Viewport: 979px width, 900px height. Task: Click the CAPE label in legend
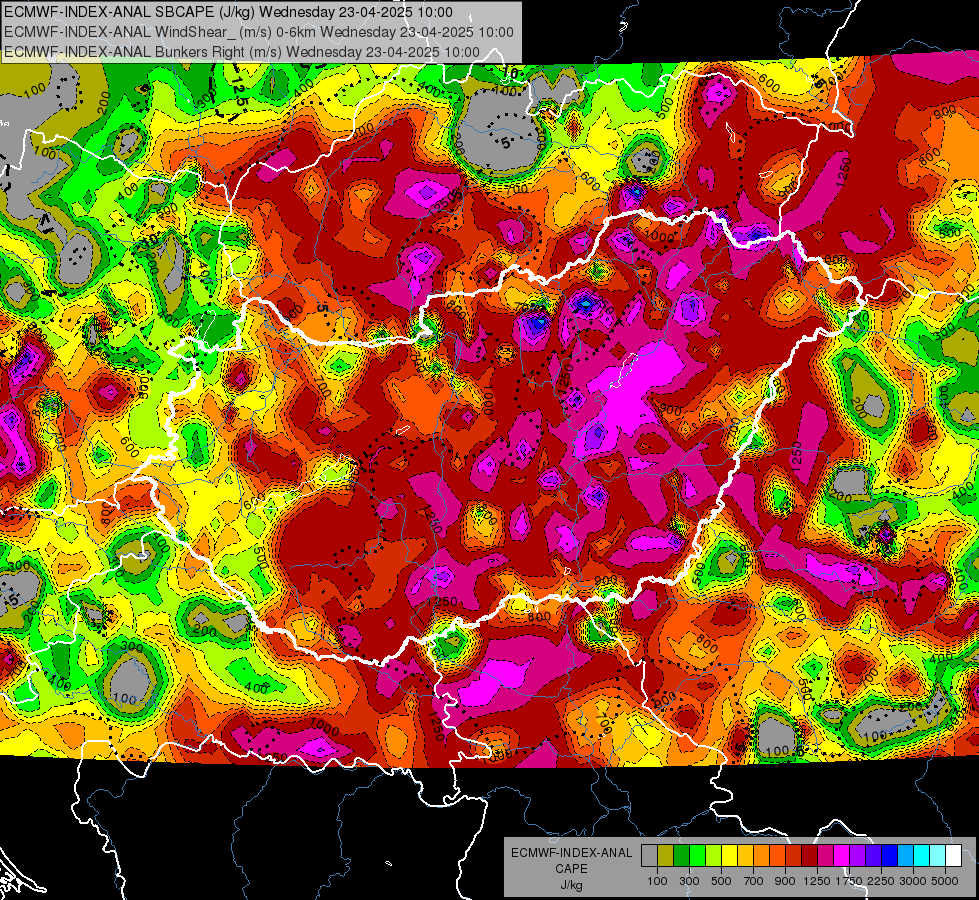pos(571,869)
